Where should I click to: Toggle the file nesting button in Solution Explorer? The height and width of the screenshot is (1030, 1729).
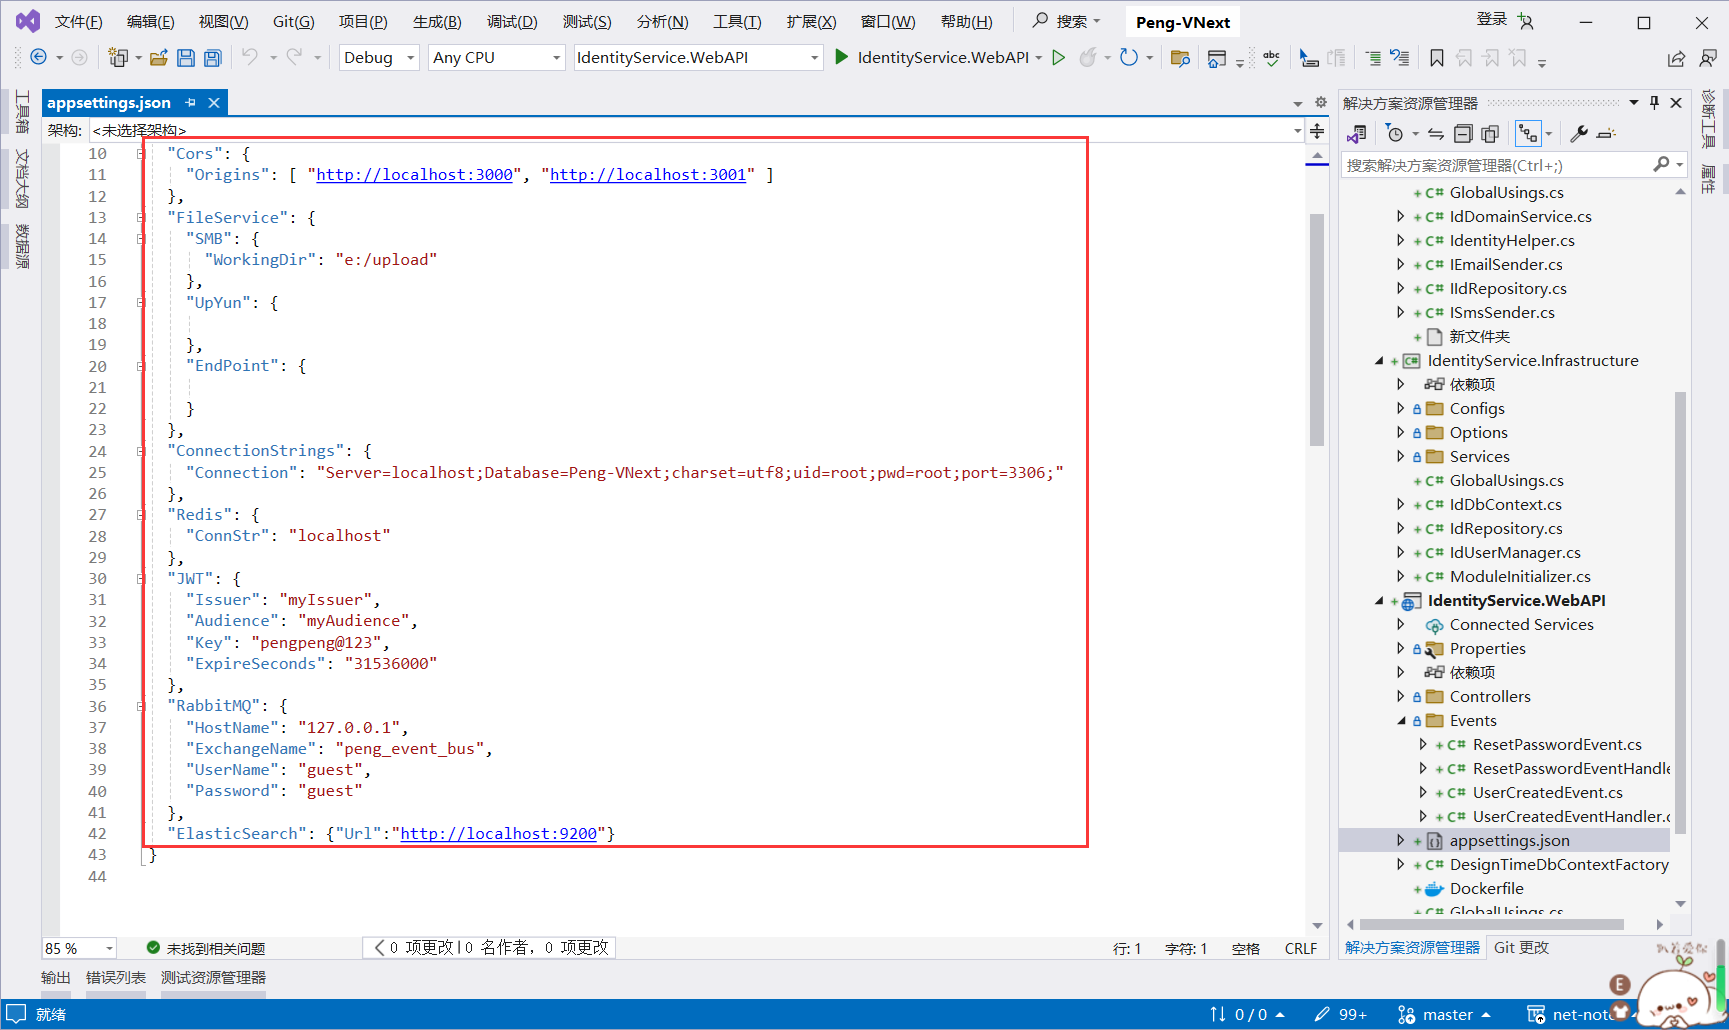point(1528,134)
